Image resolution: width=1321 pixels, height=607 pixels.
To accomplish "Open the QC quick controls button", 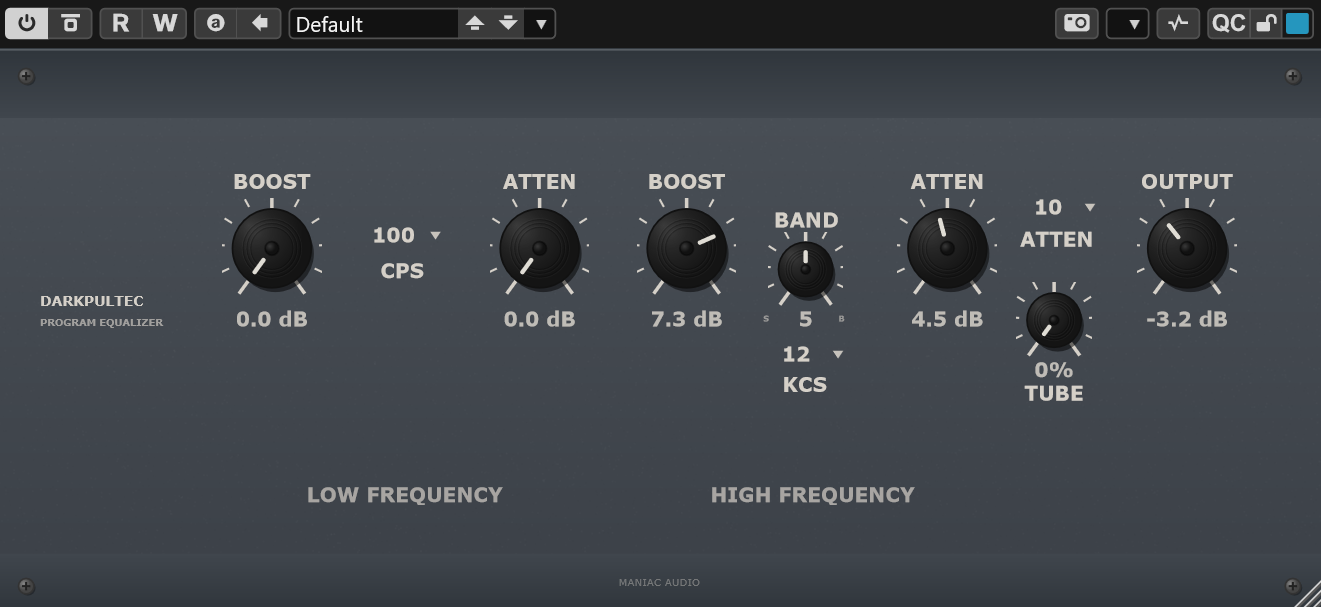I will [1228, 23].
